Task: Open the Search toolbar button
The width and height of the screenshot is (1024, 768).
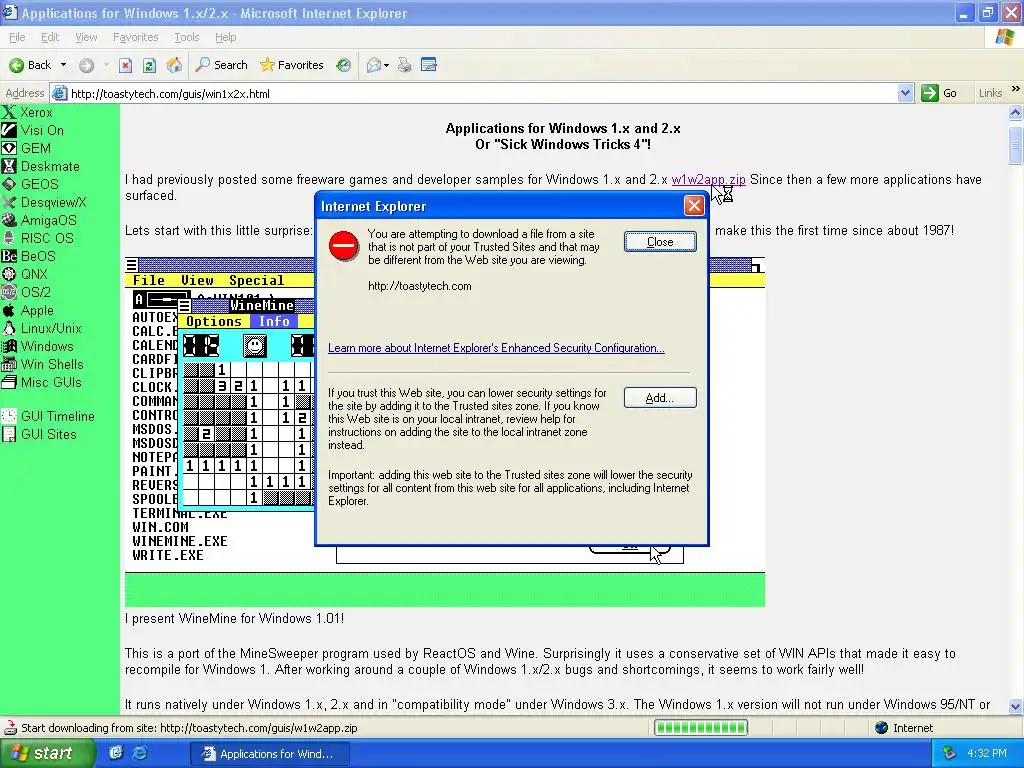Action: click(x=222, y=65)
